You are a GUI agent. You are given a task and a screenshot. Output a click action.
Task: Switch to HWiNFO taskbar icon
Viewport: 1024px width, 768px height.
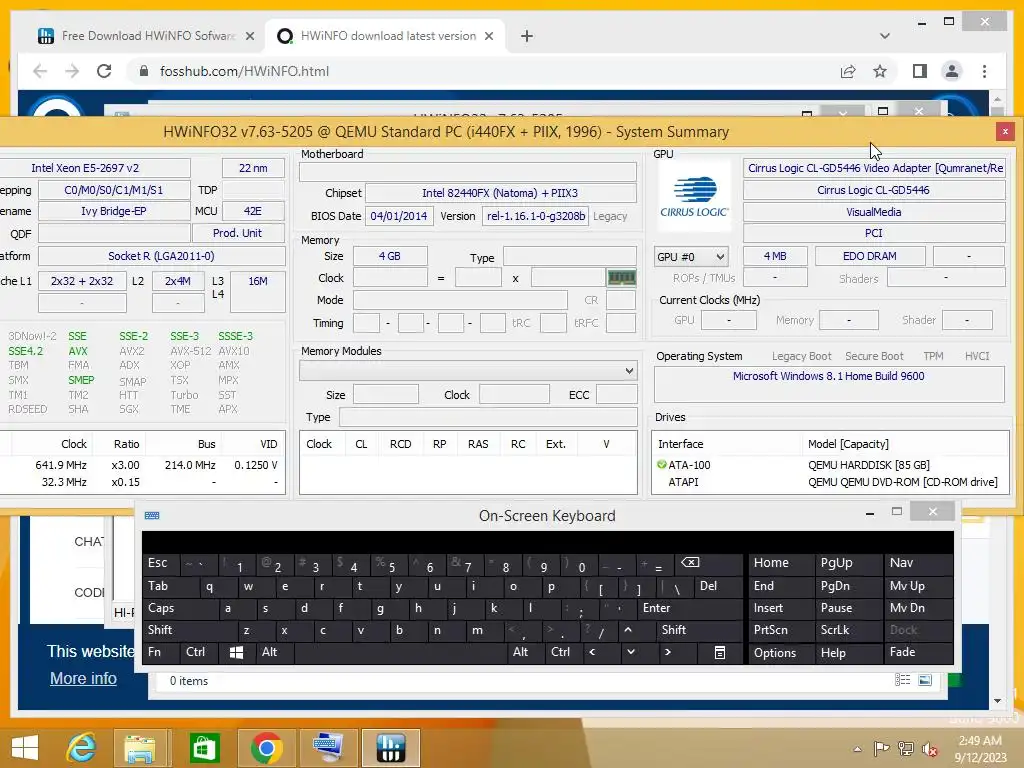[x=391, y=748]
